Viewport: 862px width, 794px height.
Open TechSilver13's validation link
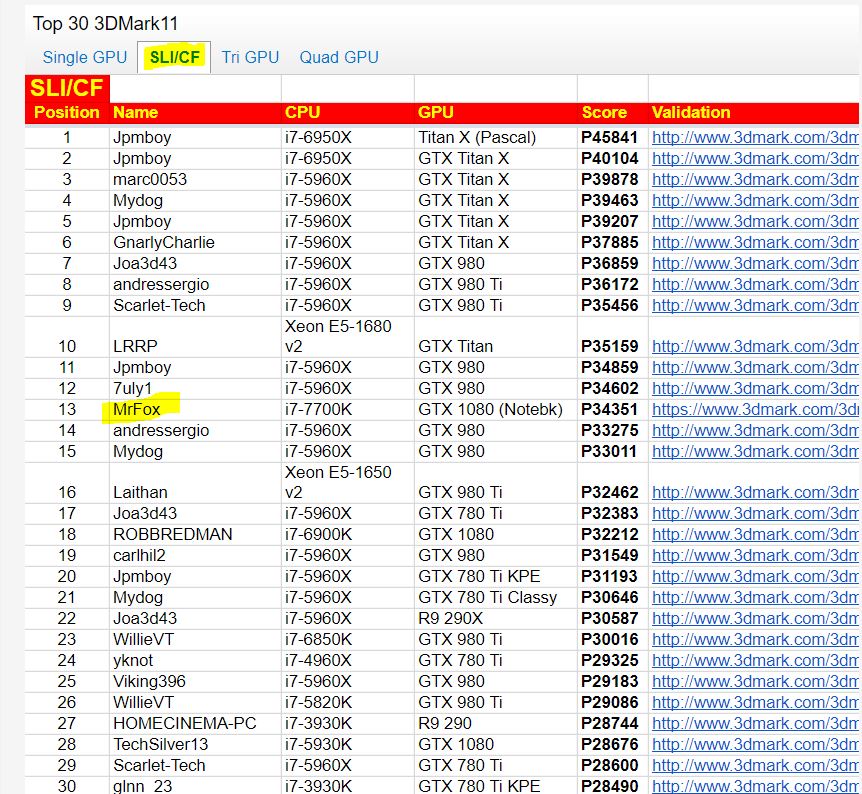tap(755, 744)
